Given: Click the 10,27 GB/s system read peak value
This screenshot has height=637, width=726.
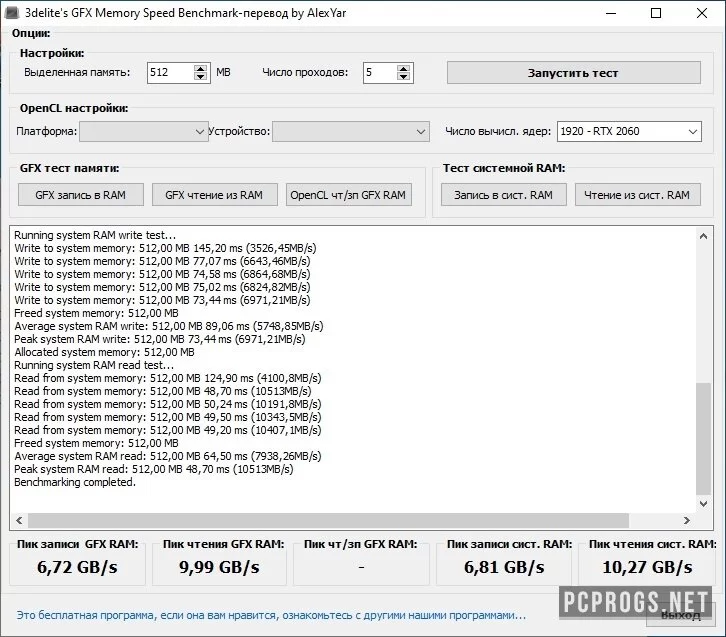Looking at the screenshot, I should 647,567.
